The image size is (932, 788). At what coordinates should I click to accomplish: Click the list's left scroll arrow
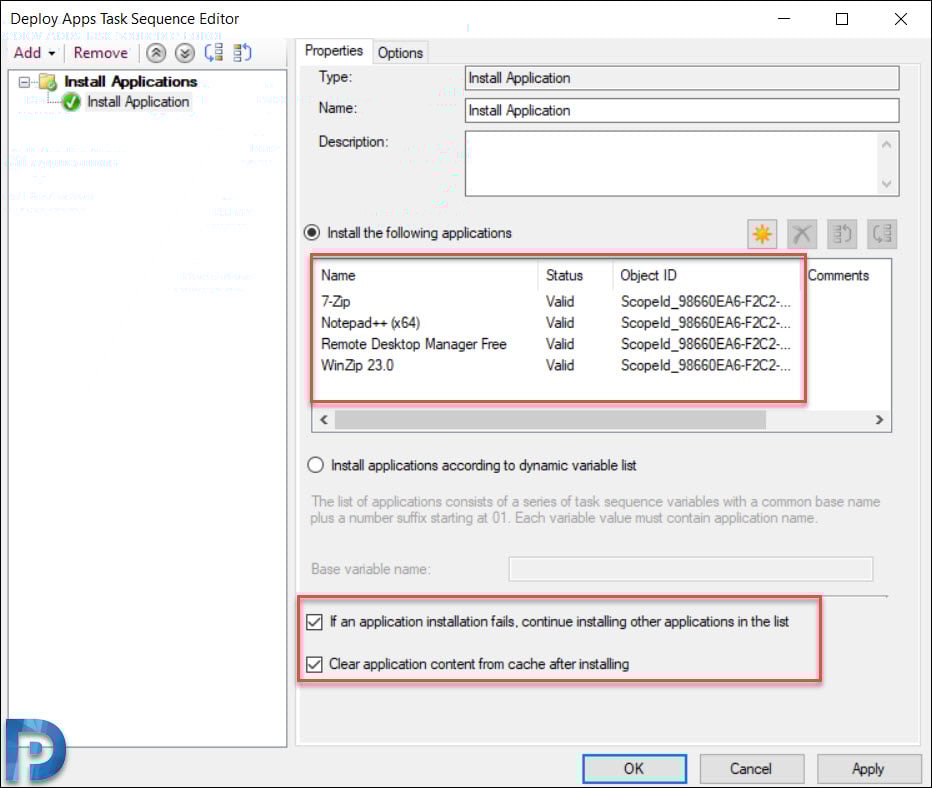323,420
